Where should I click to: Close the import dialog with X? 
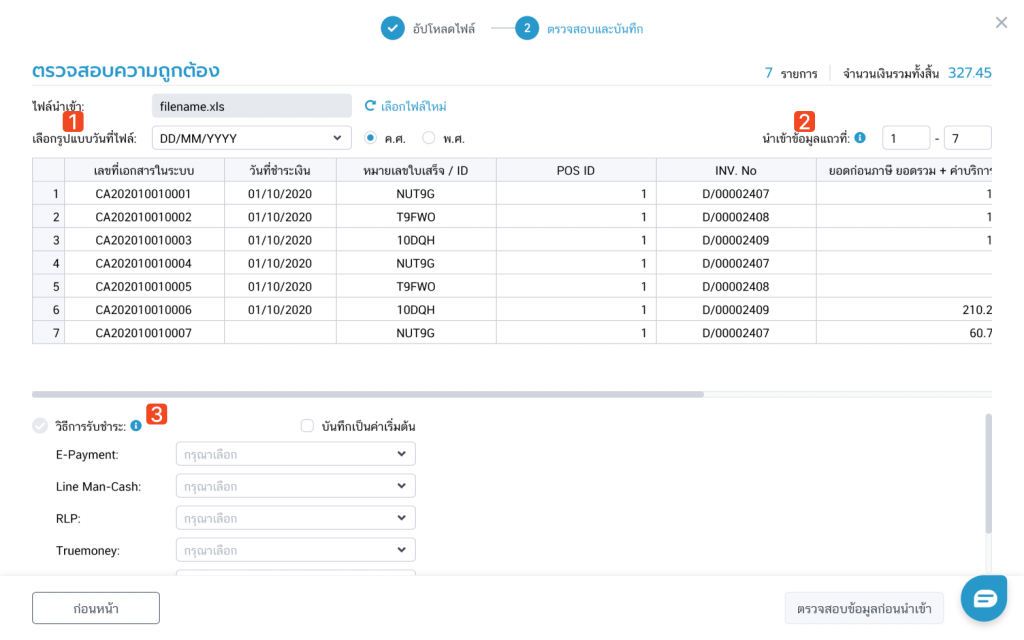click(x=1001, y=23)
